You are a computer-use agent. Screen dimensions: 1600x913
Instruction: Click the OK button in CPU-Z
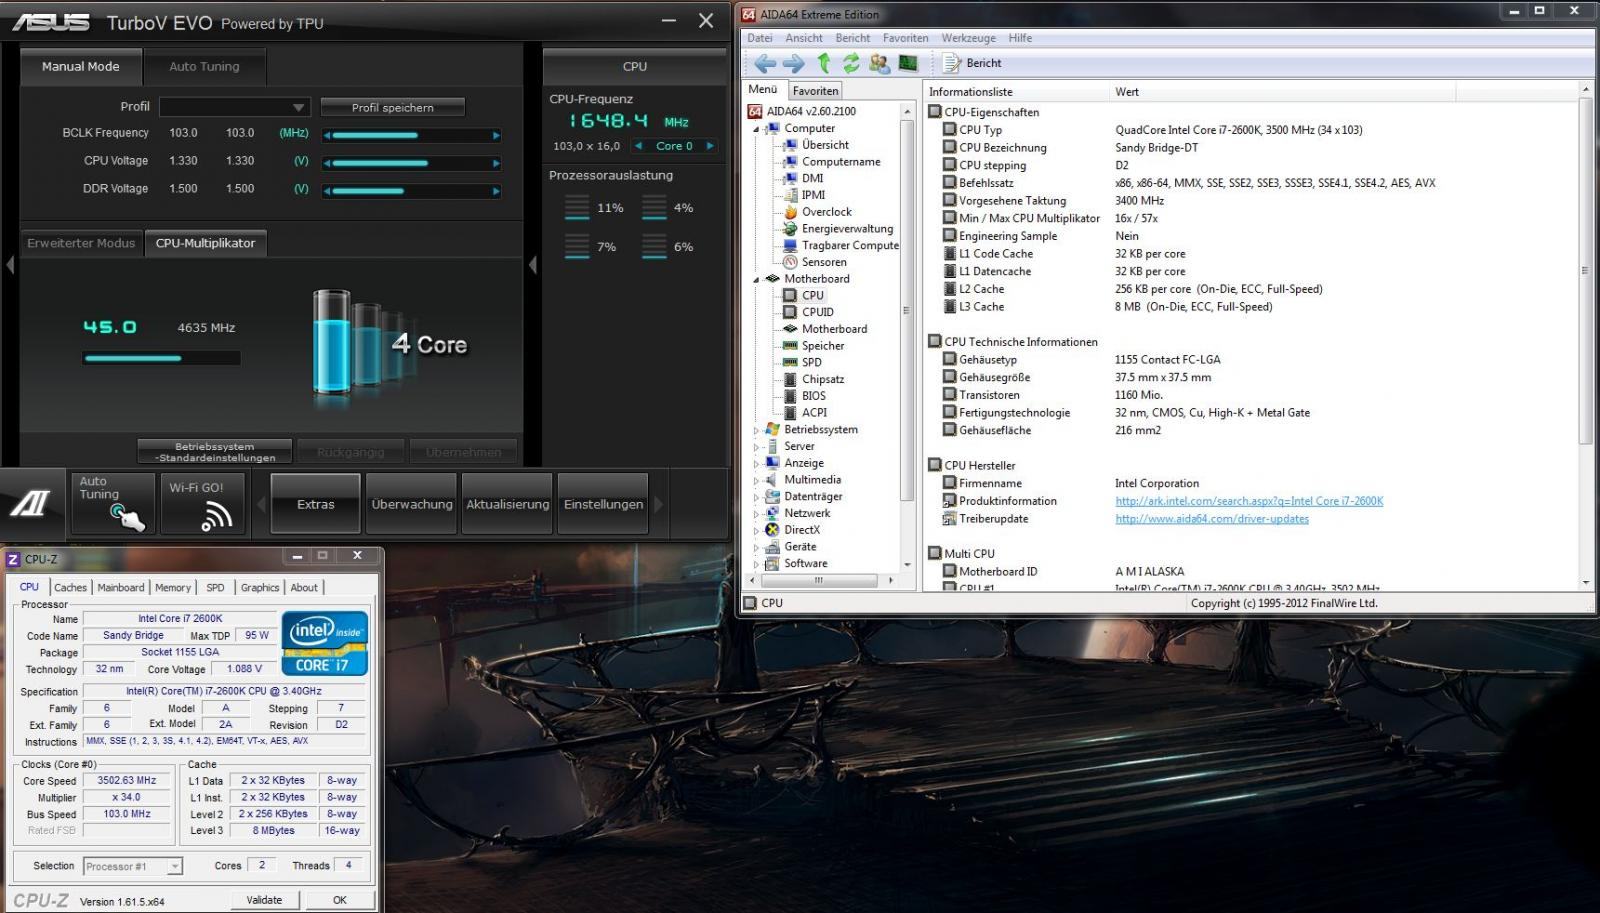click(x=340, y=900)
